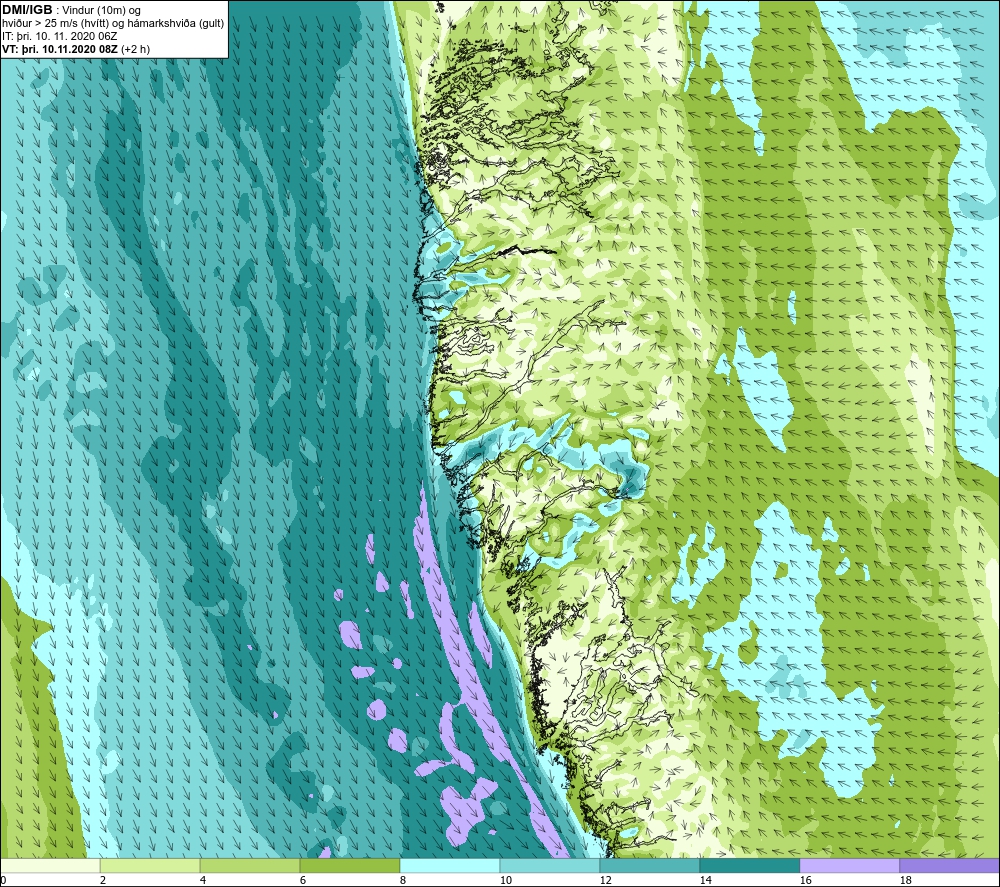
Task: Click the 'Vindur (10m) og' label text
Action: 101,11
